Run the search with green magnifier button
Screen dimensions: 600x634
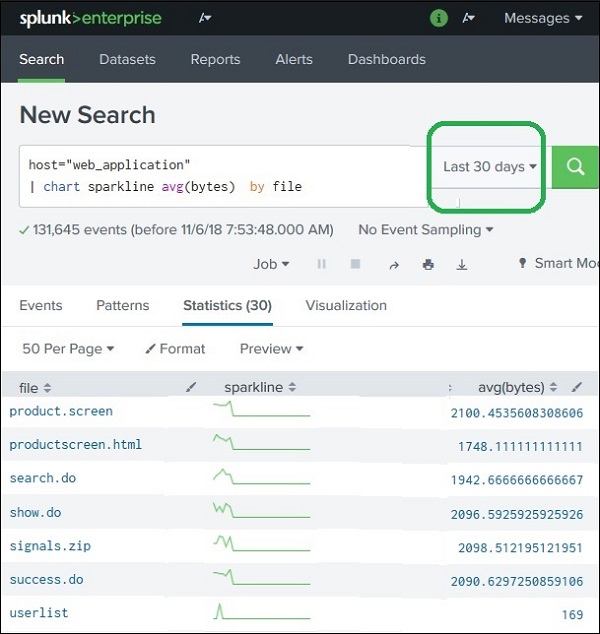[576, 167]
